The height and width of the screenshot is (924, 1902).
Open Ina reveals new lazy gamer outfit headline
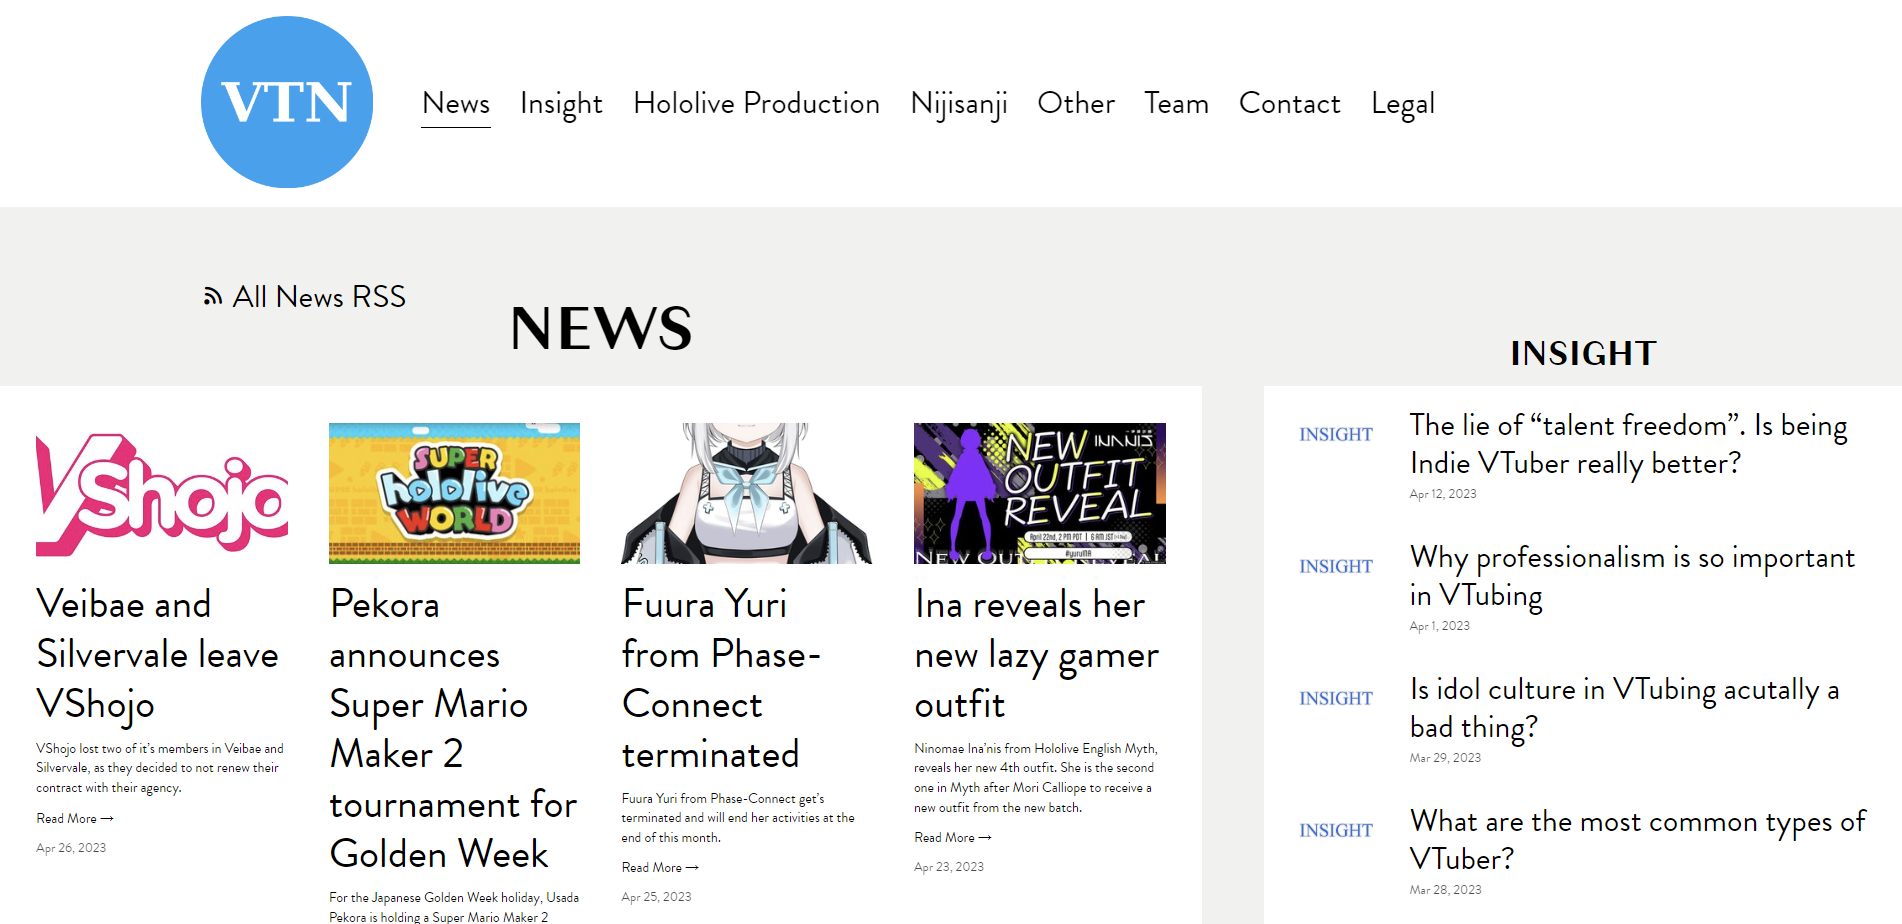point(1037,654)
